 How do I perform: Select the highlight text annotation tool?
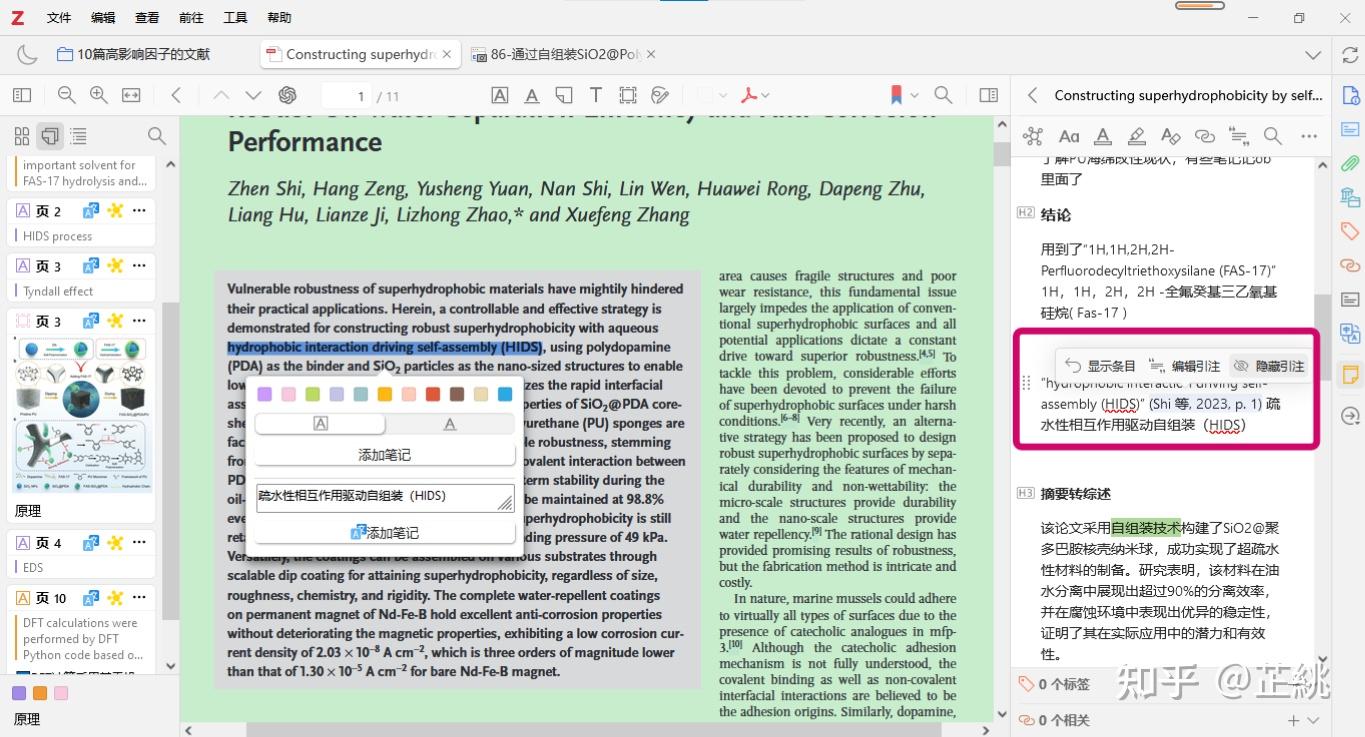(x=501, y=94)
